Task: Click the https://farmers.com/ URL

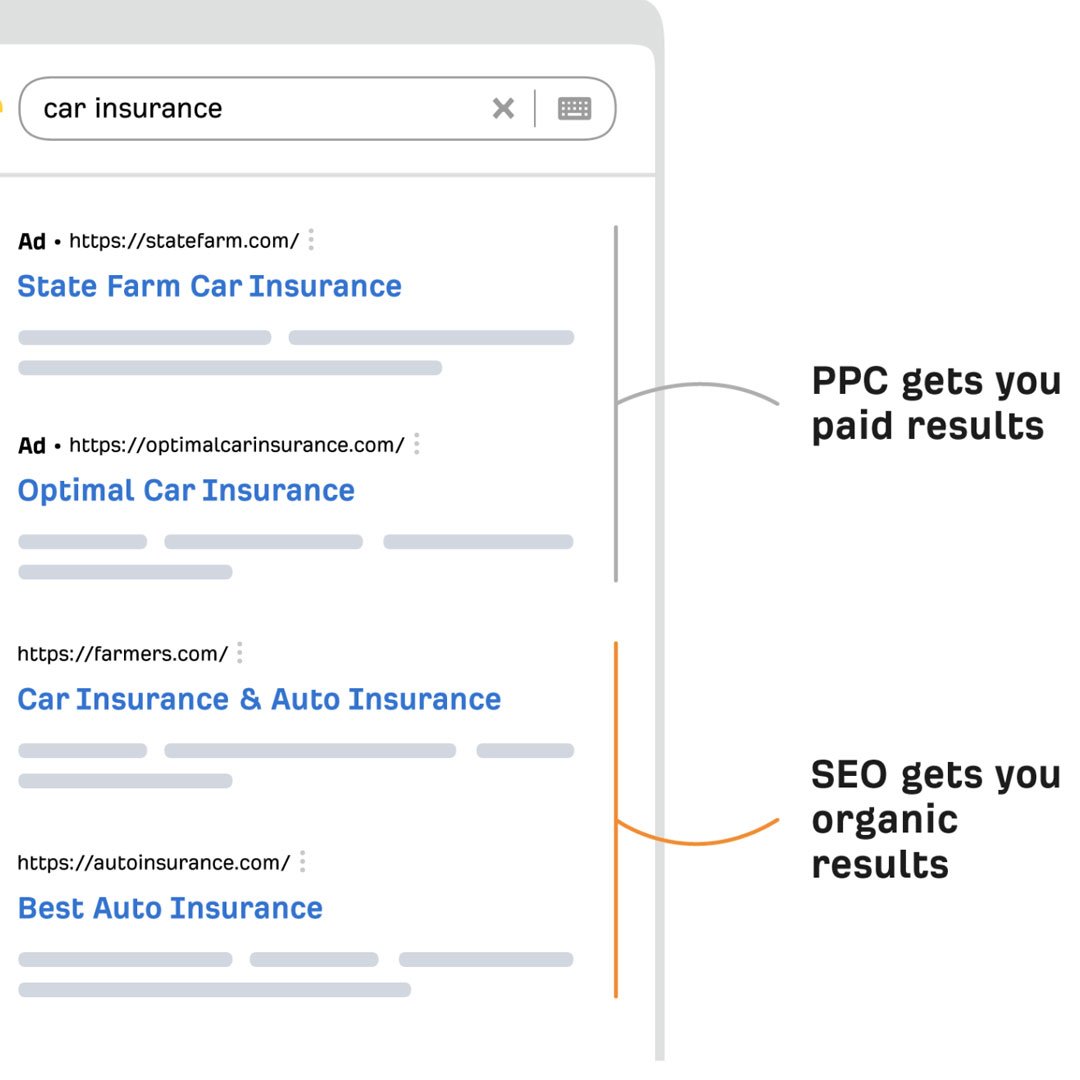Action: click(x=122, y=654)
